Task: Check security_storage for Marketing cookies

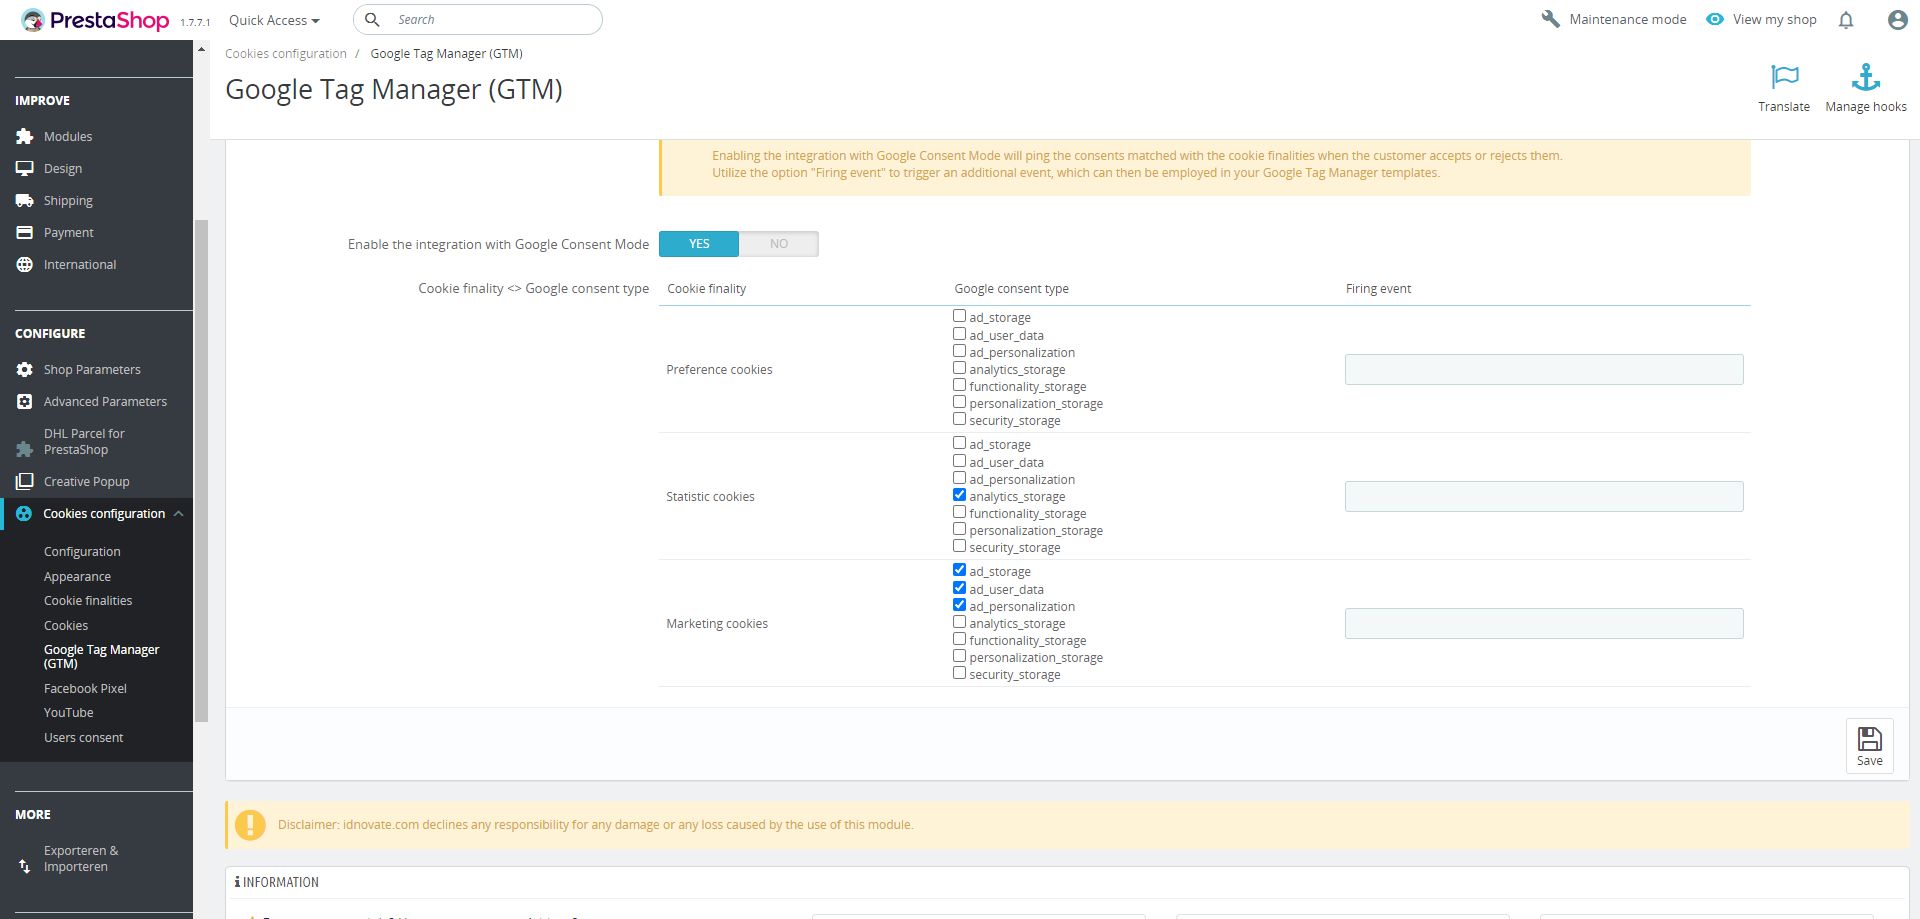Action: point(960,673)
